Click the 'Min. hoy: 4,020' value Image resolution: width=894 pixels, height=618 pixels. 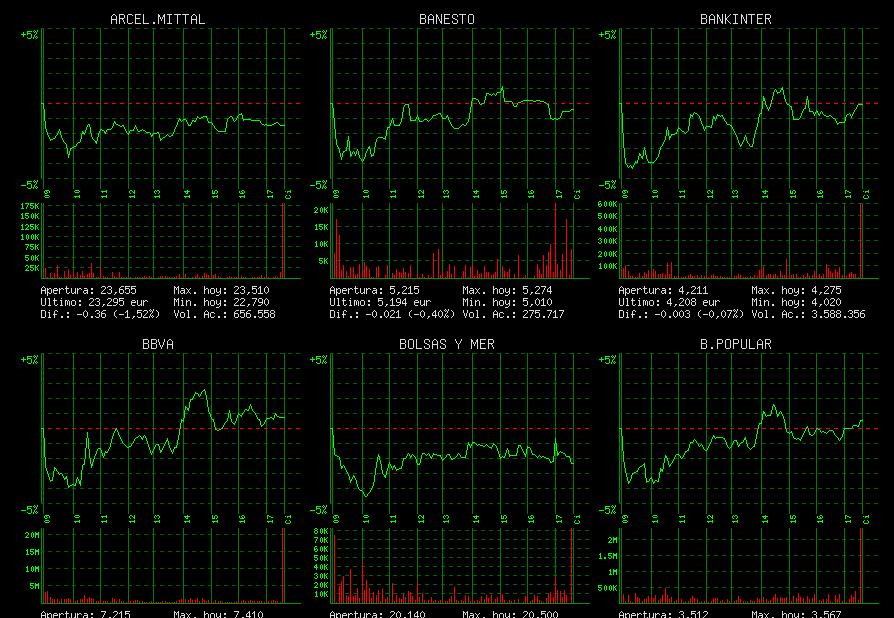tap(797, 303)
